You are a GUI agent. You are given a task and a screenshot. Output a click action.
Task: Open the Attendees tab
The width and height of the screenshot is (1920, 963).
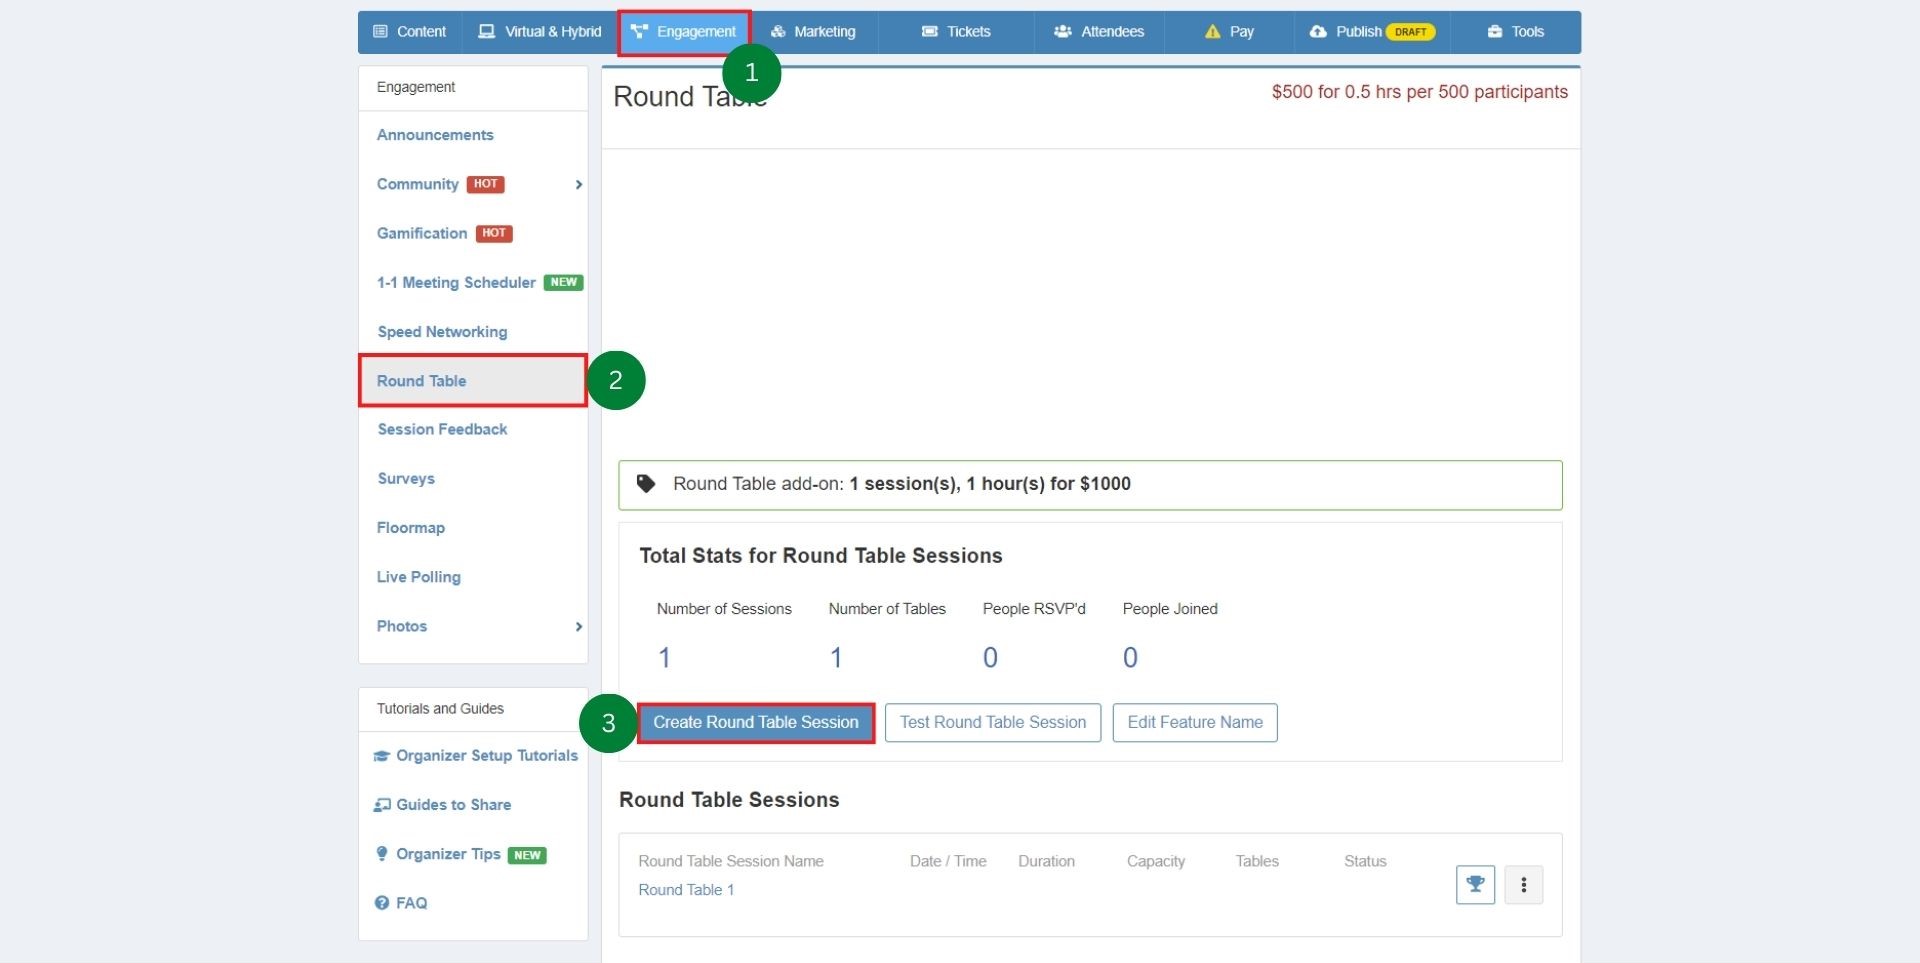pyautogui.click(x=1099, y=32)
